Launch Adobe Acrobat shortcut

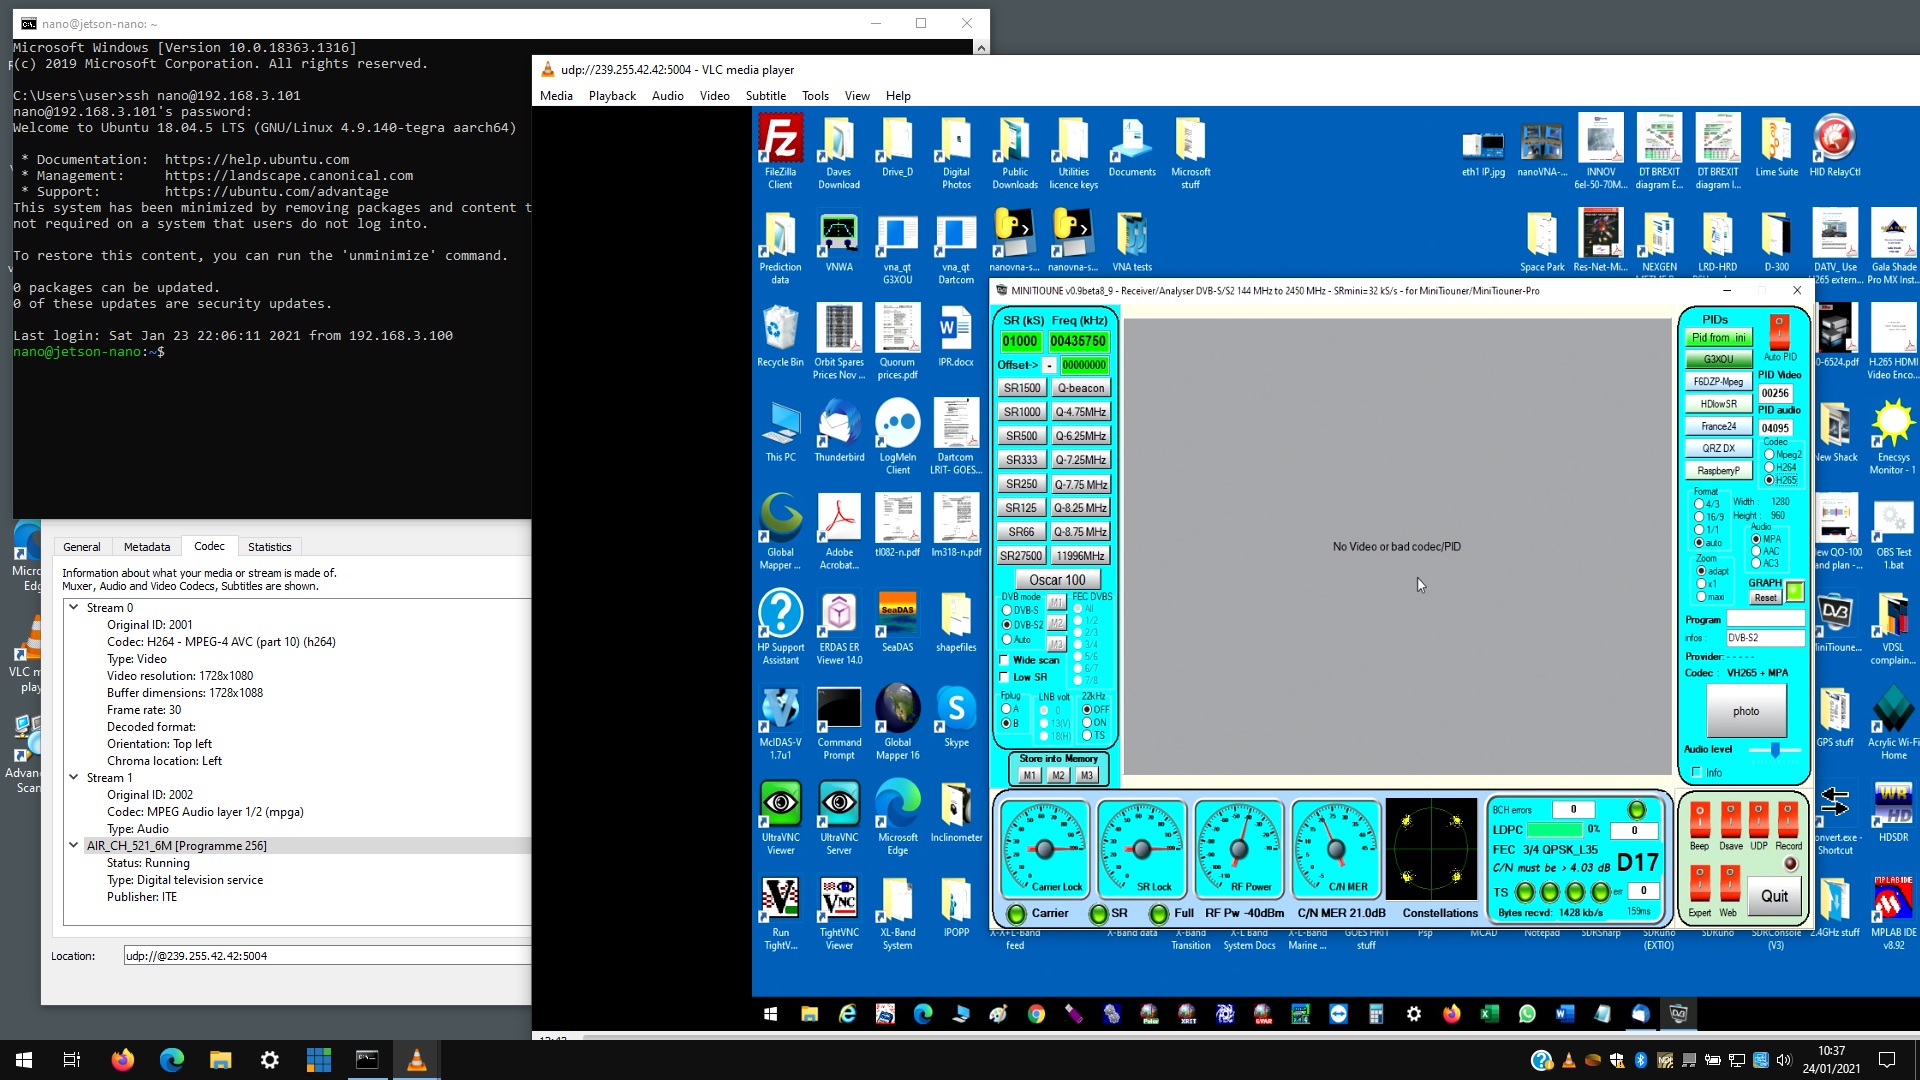(839, 532)
